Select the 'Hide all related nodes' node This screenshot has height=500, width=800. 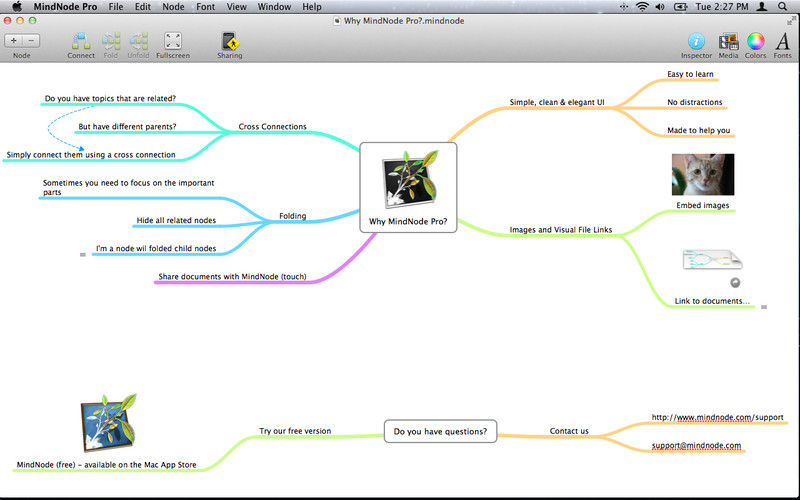pyautogui.click(x=176, y=220)
